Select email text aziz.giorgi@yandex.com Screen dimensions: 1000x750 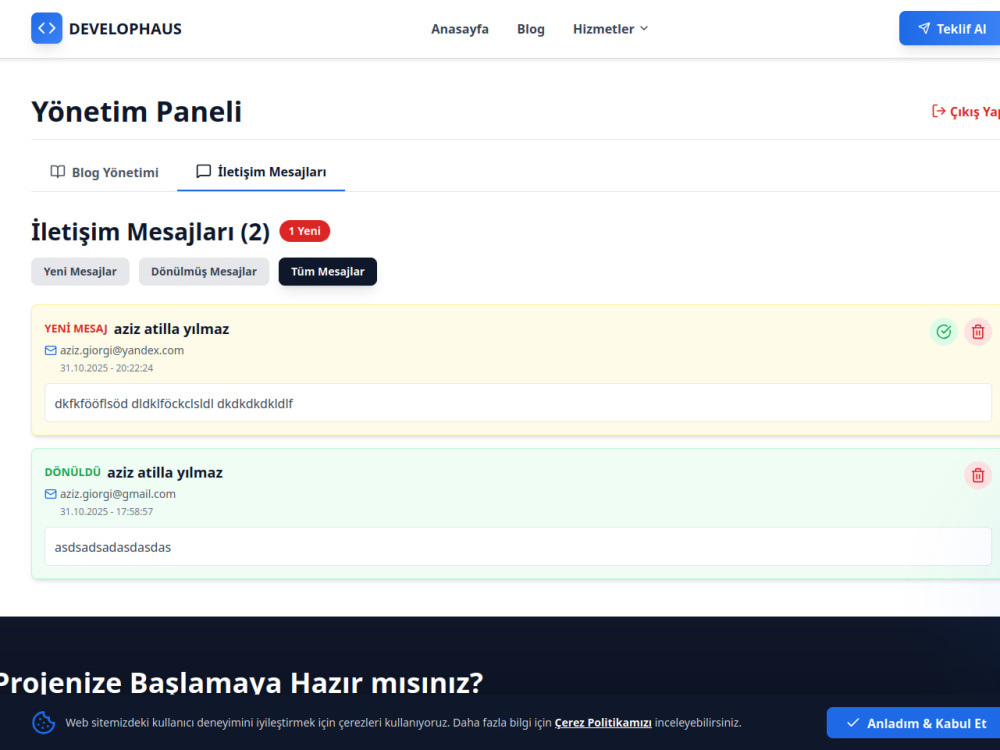[122, 350]
